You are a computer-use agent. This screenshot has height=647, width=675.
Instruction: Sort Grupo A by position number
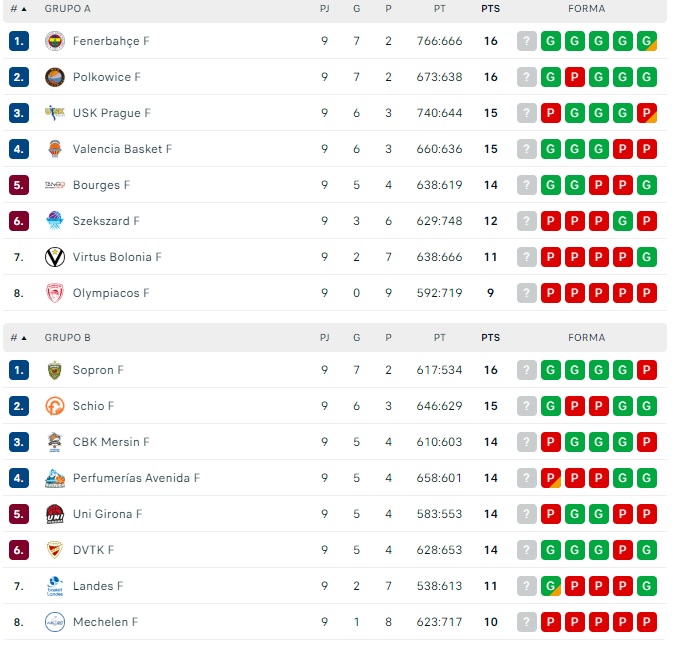pos(18,8)
